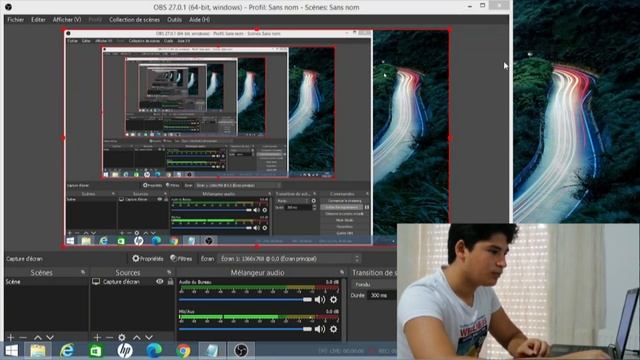This screenshot has width=640, height=360.
Task: Launch Internet Explorer from taskbar
Action: click(67, 351)
